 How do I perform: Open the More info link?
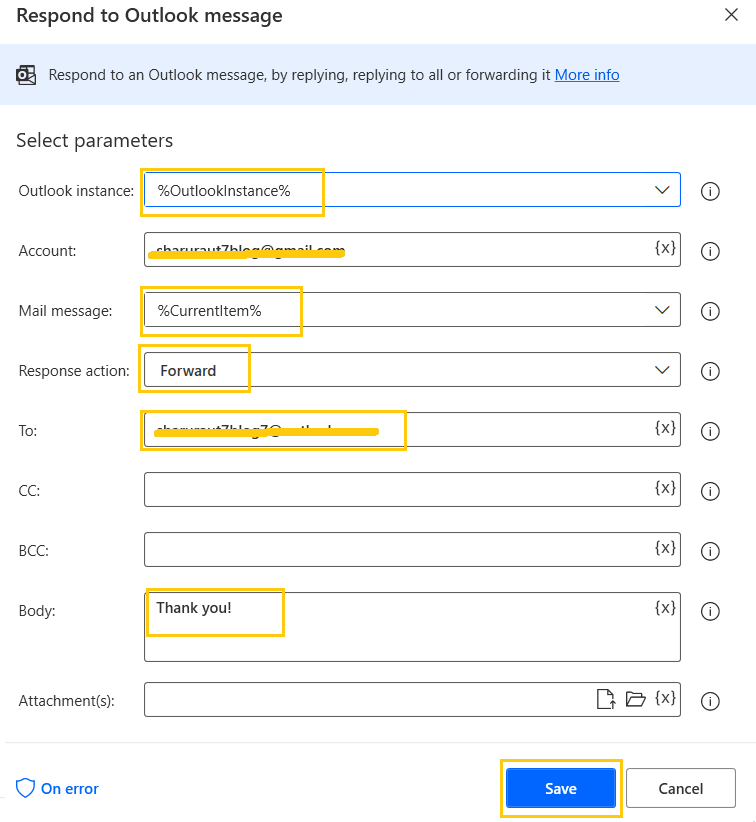pyautogui.click(x=587, y=74)
